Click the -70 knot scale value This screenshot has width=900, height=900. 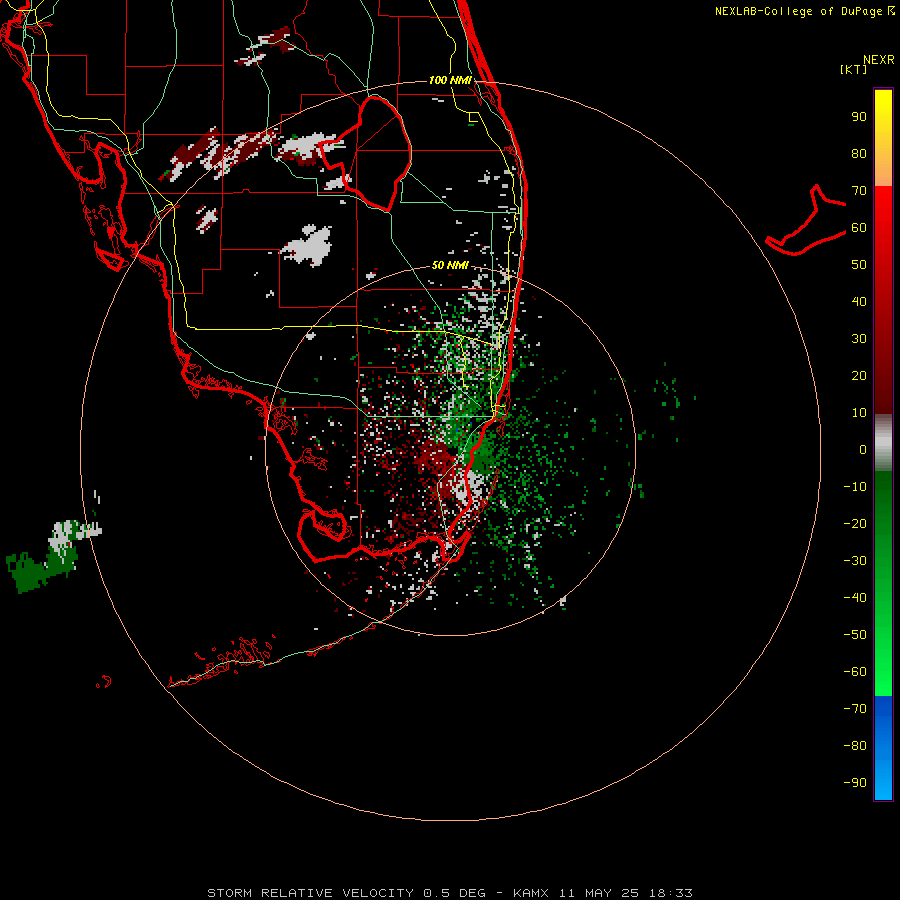tap(855, 709)
